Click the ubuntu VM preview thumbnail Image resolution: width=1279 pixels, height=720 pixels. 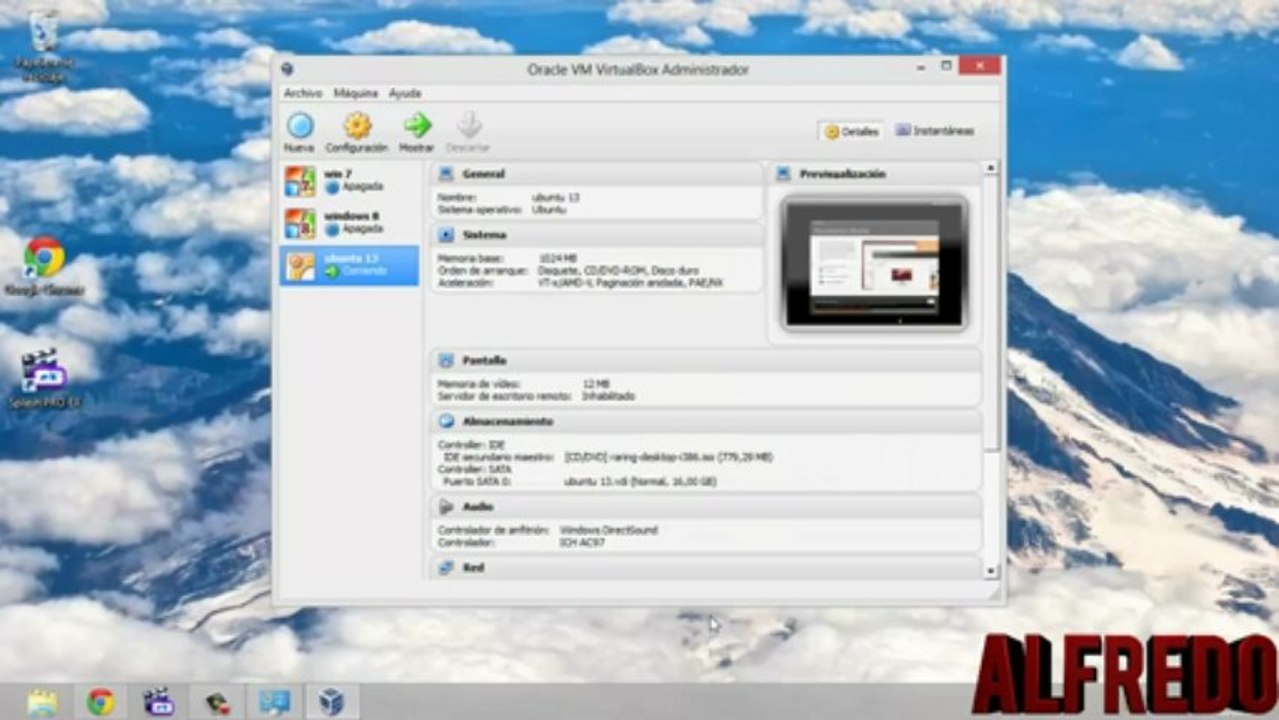pos(874,263)
